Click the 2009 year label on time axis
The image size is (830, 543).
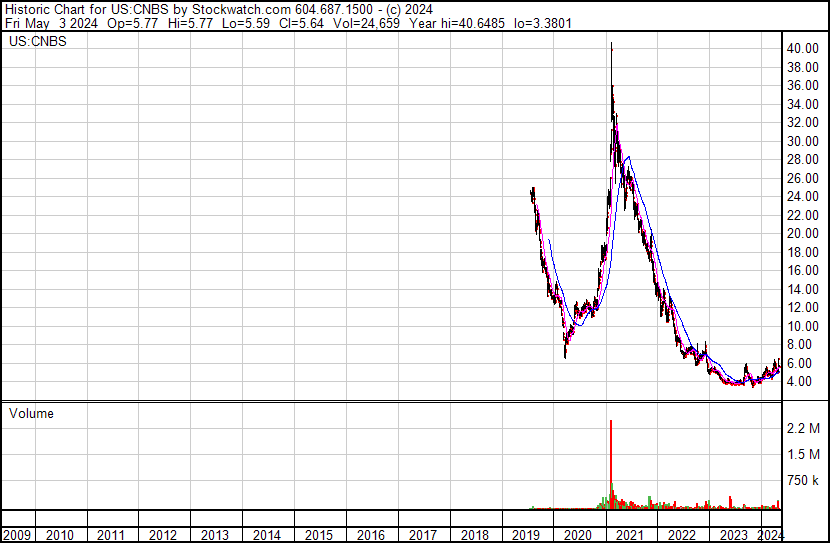tap(17, 535)
